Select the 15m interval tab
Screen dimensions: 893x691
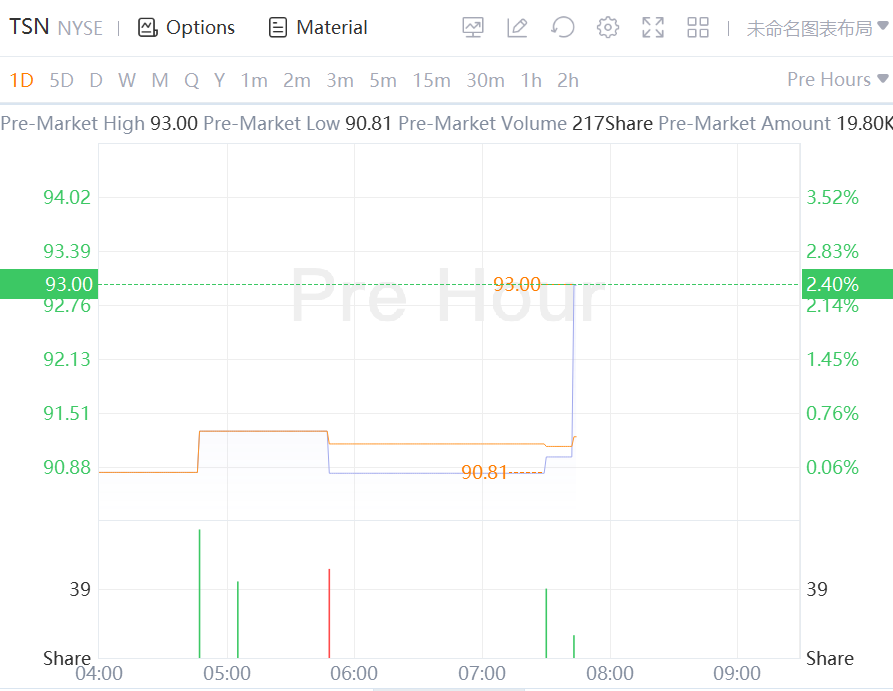pyautogui.click(x=431, y=80)
